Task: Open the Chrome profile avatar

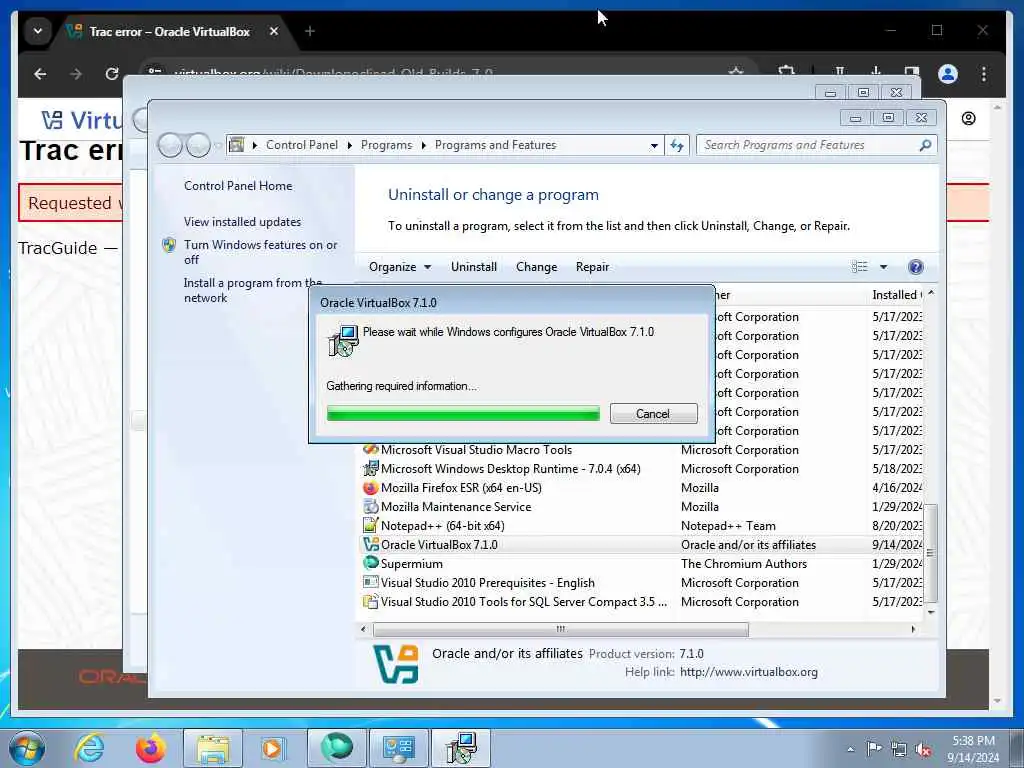Action: pos(948,74)
